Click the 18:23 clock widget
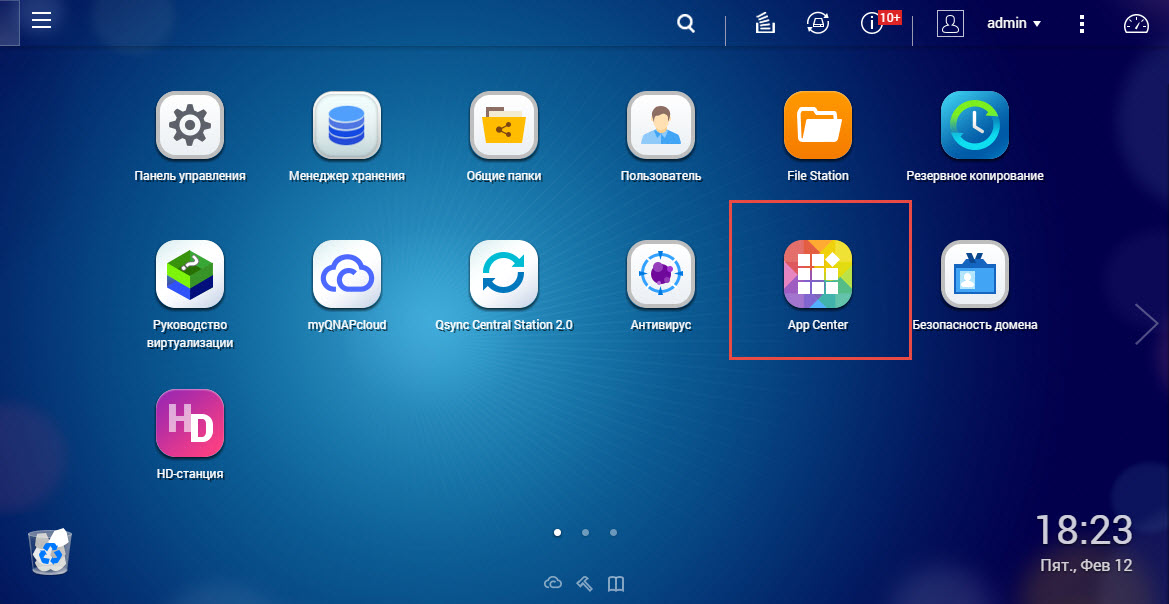1169x604 pixels. coord(1084,530)
